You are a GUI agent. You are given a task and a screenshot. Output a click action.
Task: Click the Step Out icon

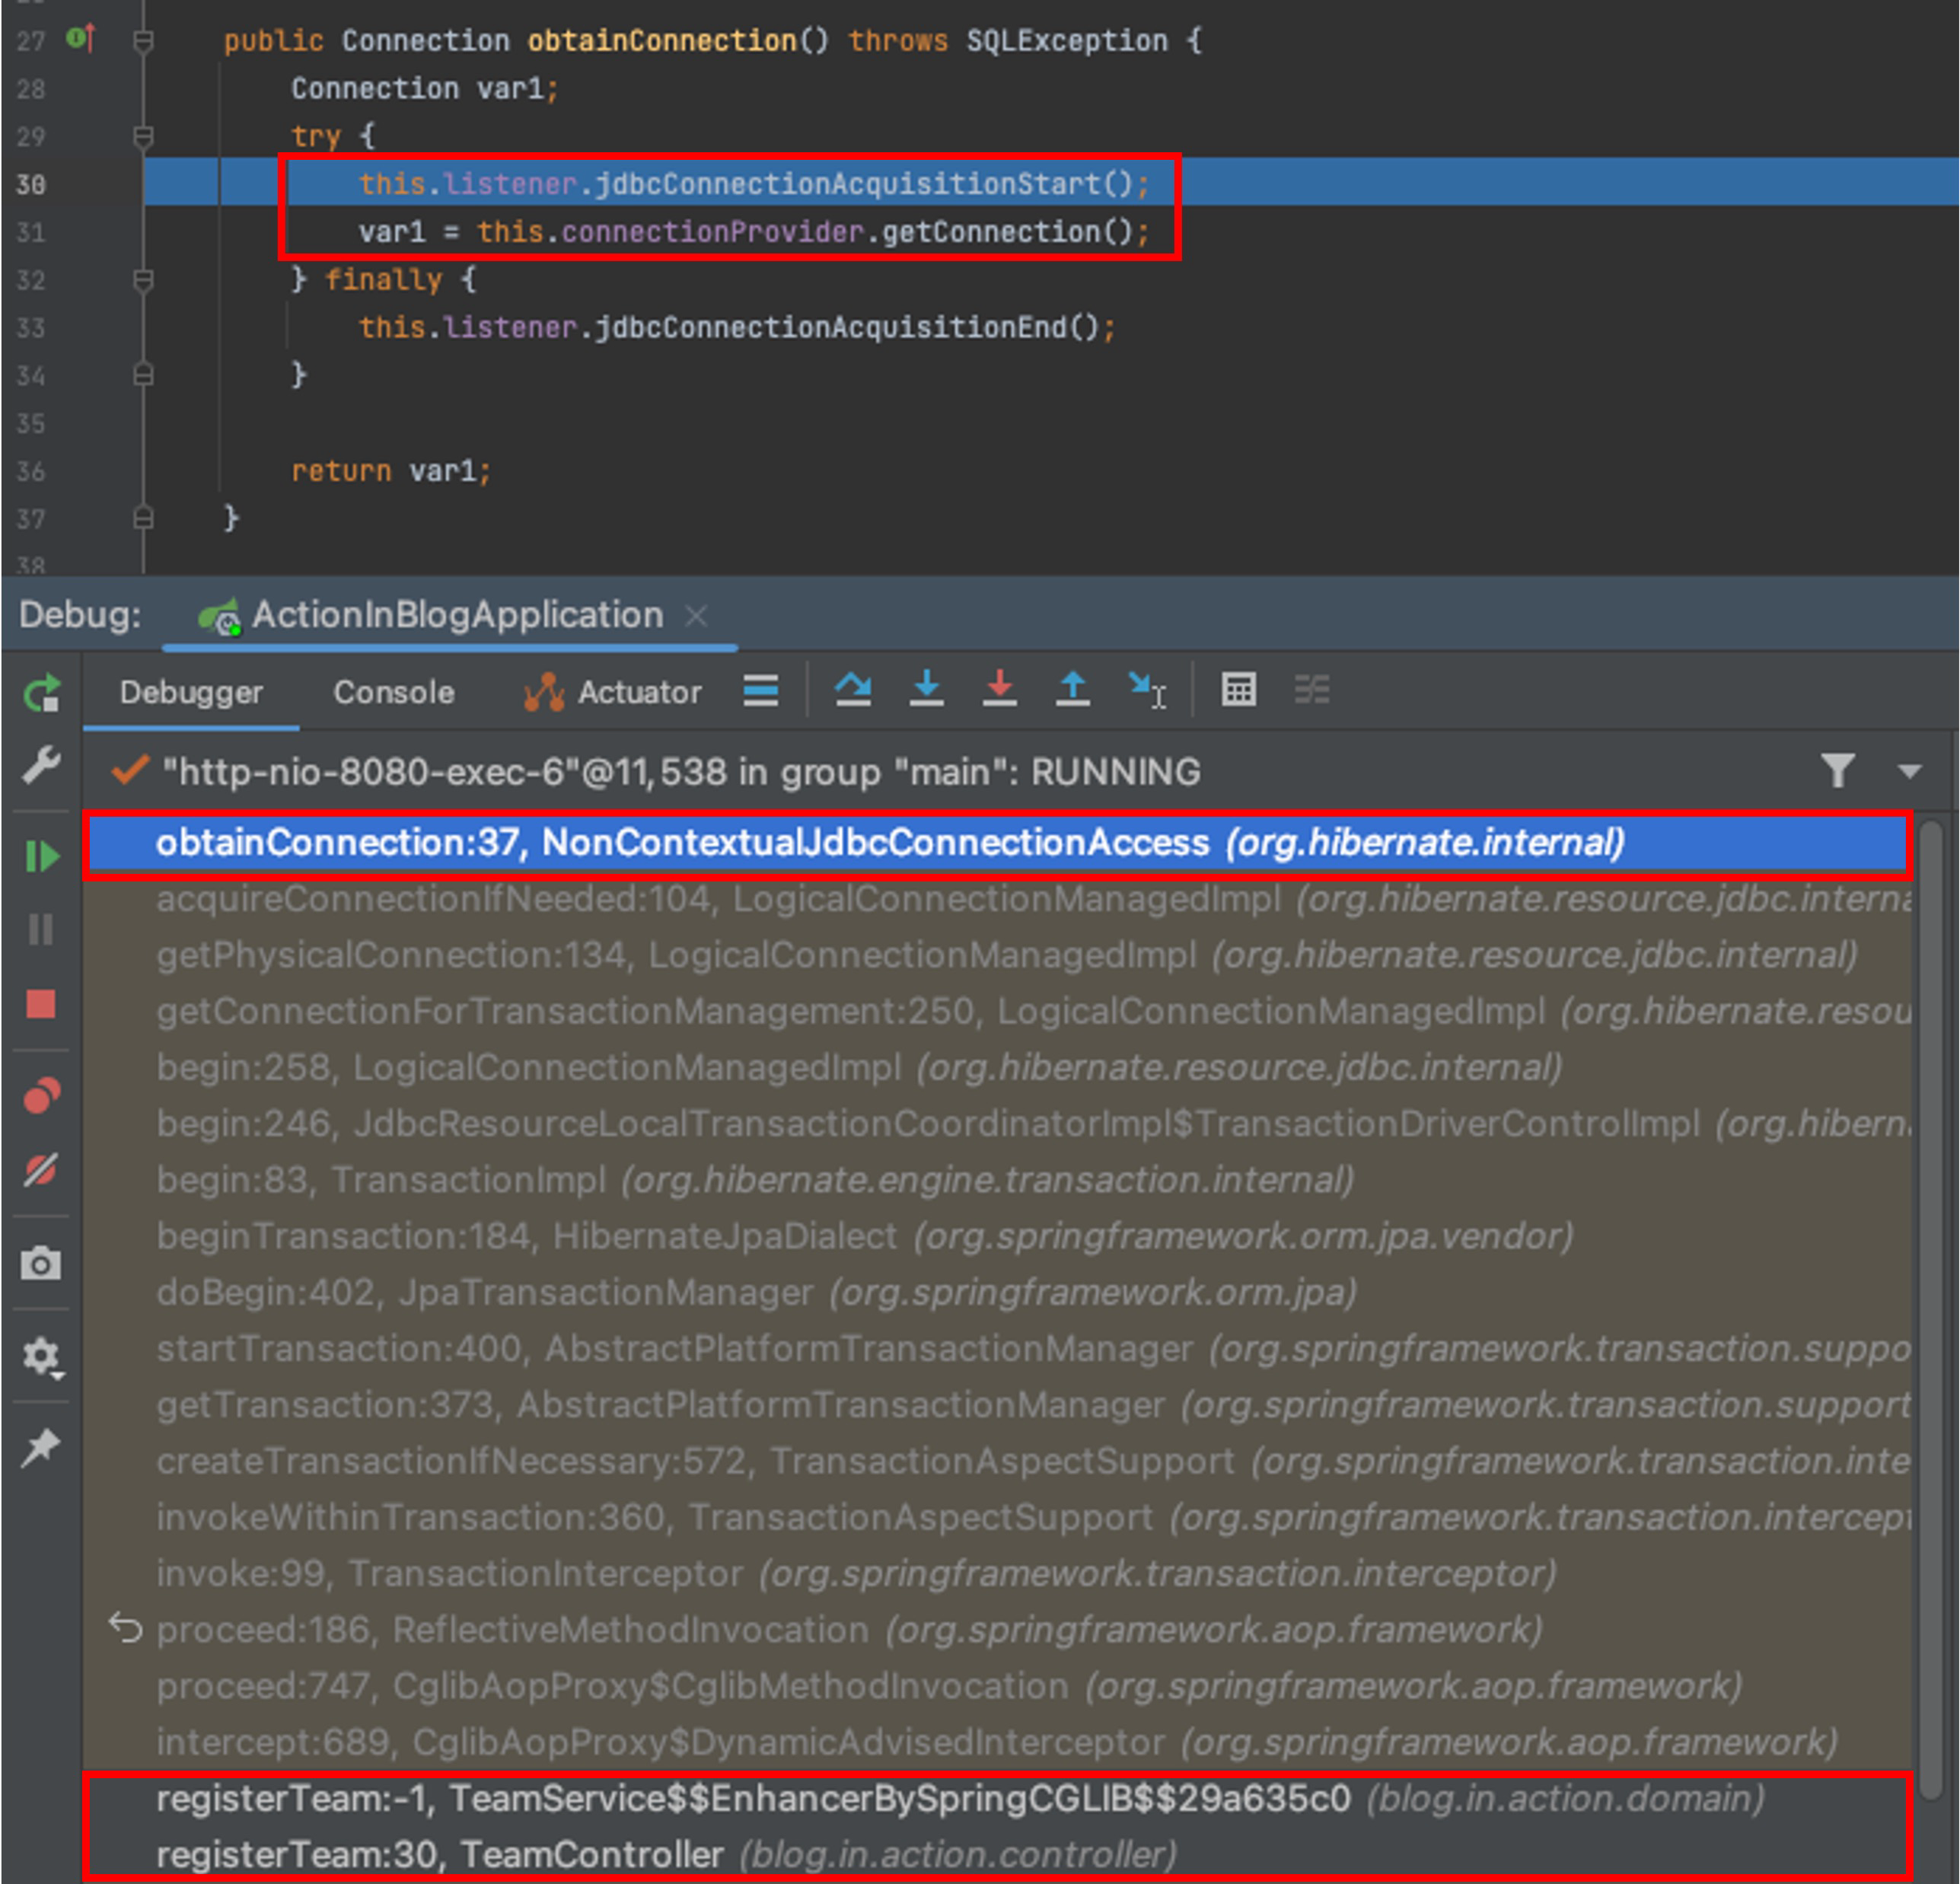coord(1072,689)
